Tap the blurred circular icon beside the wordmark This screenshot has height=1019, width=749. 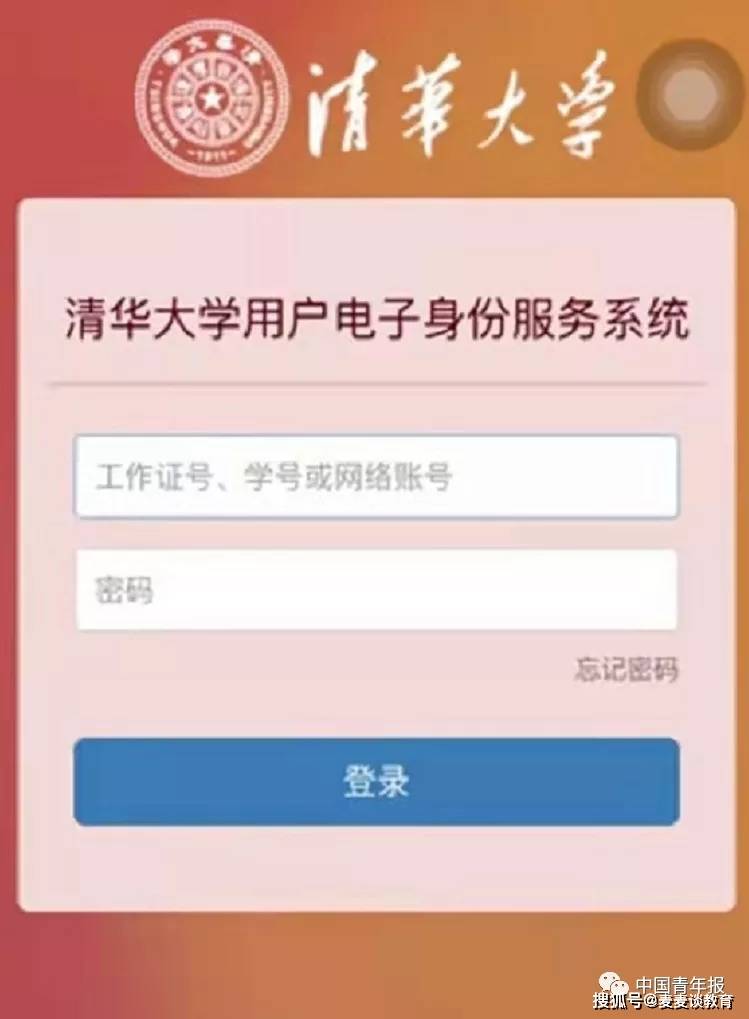[x=691, y=95]
